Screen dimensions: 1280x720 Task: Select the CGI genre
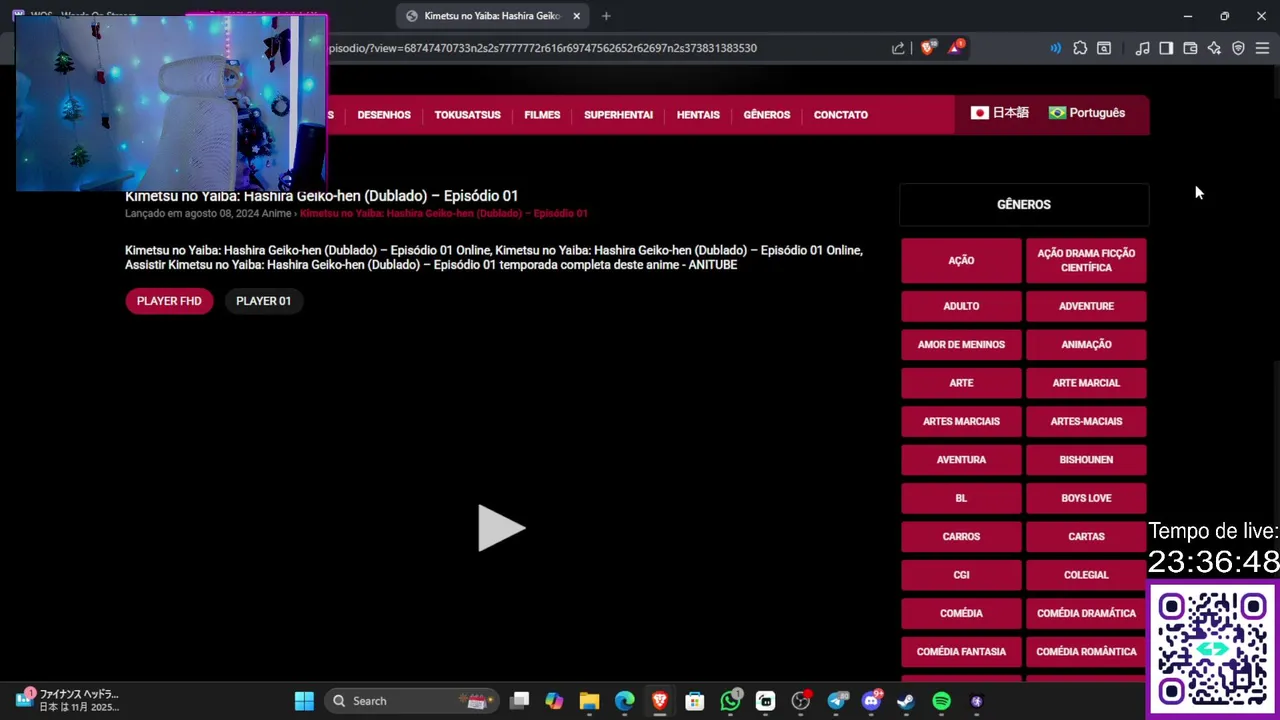[x=961, y=575]
